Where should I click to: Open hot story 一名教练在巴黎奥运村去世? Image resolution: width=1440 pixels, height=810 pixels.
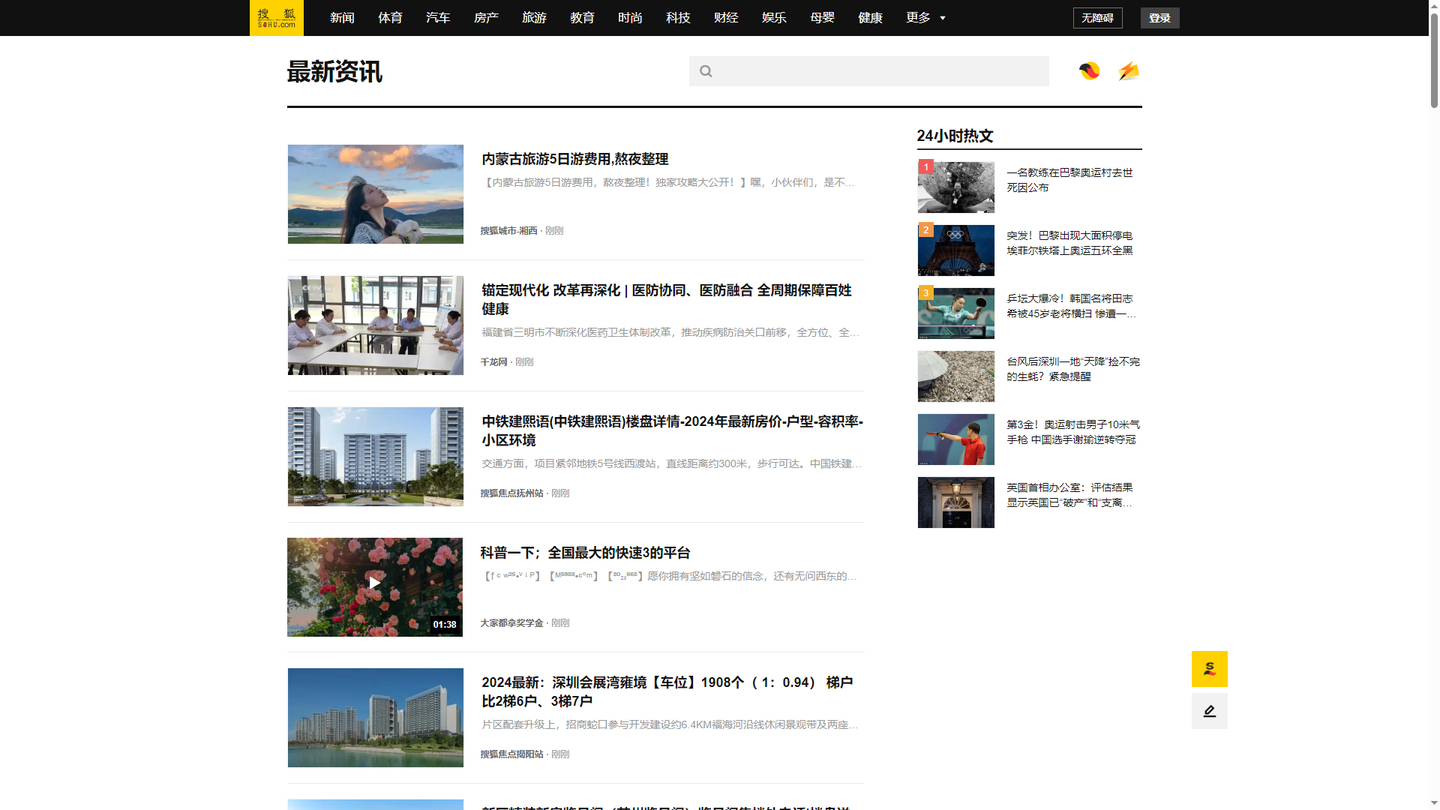tap(1070, 180)
